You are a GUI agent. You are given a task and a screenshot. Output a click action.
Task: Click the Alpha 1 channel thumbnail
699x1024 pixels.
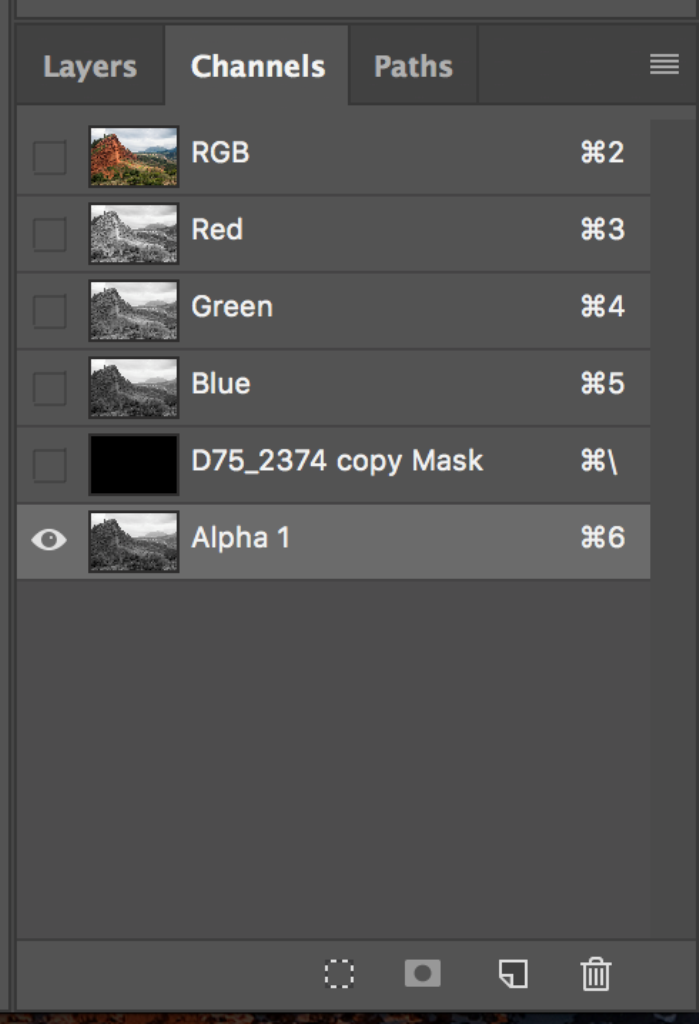(133, 541)
